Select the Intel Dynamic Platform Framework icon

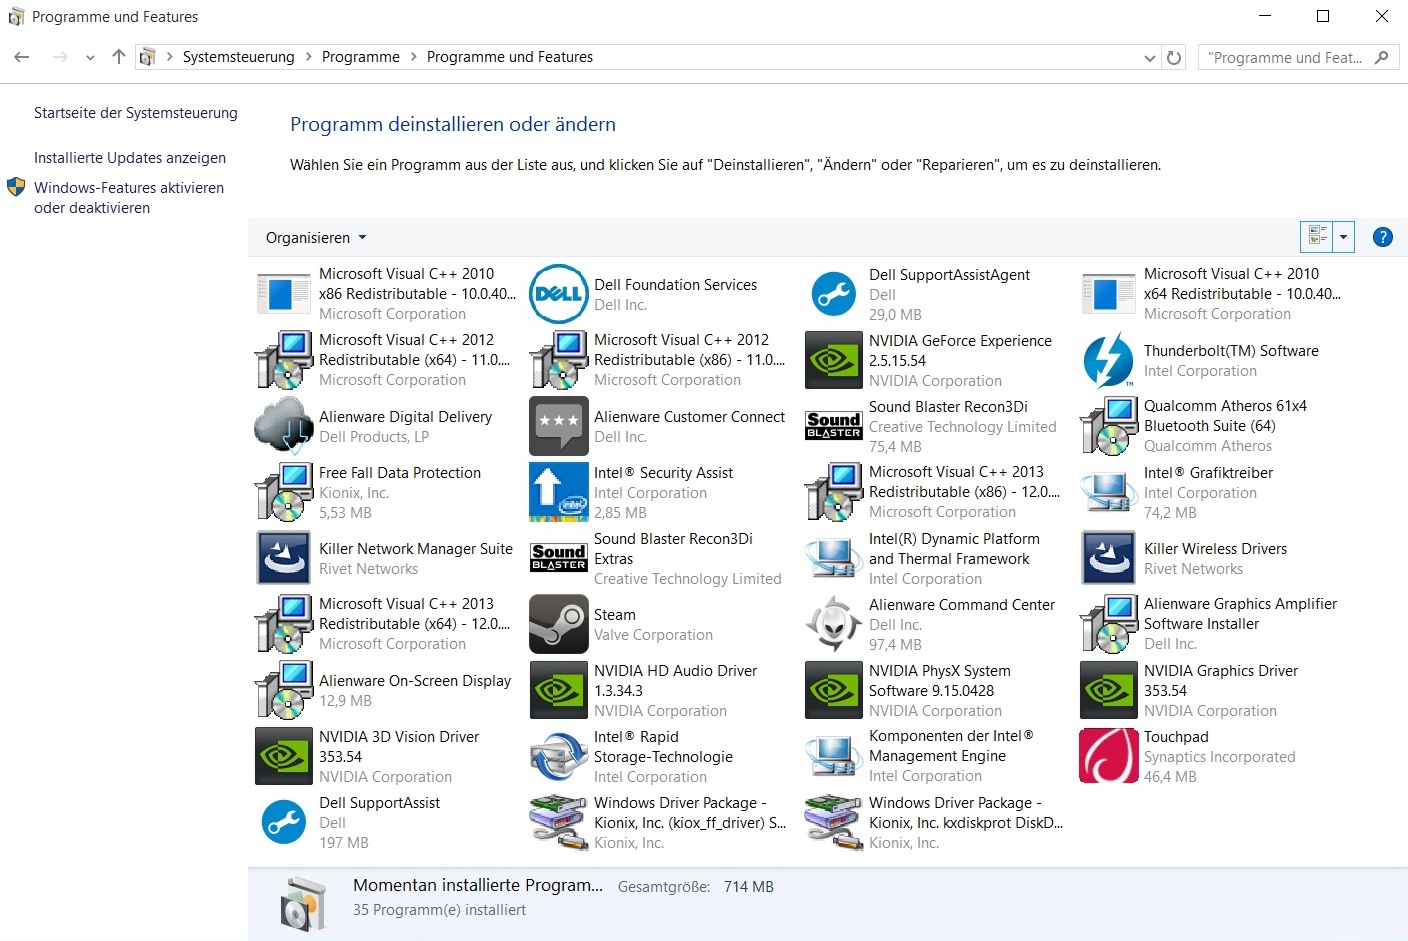click(833, 558)
